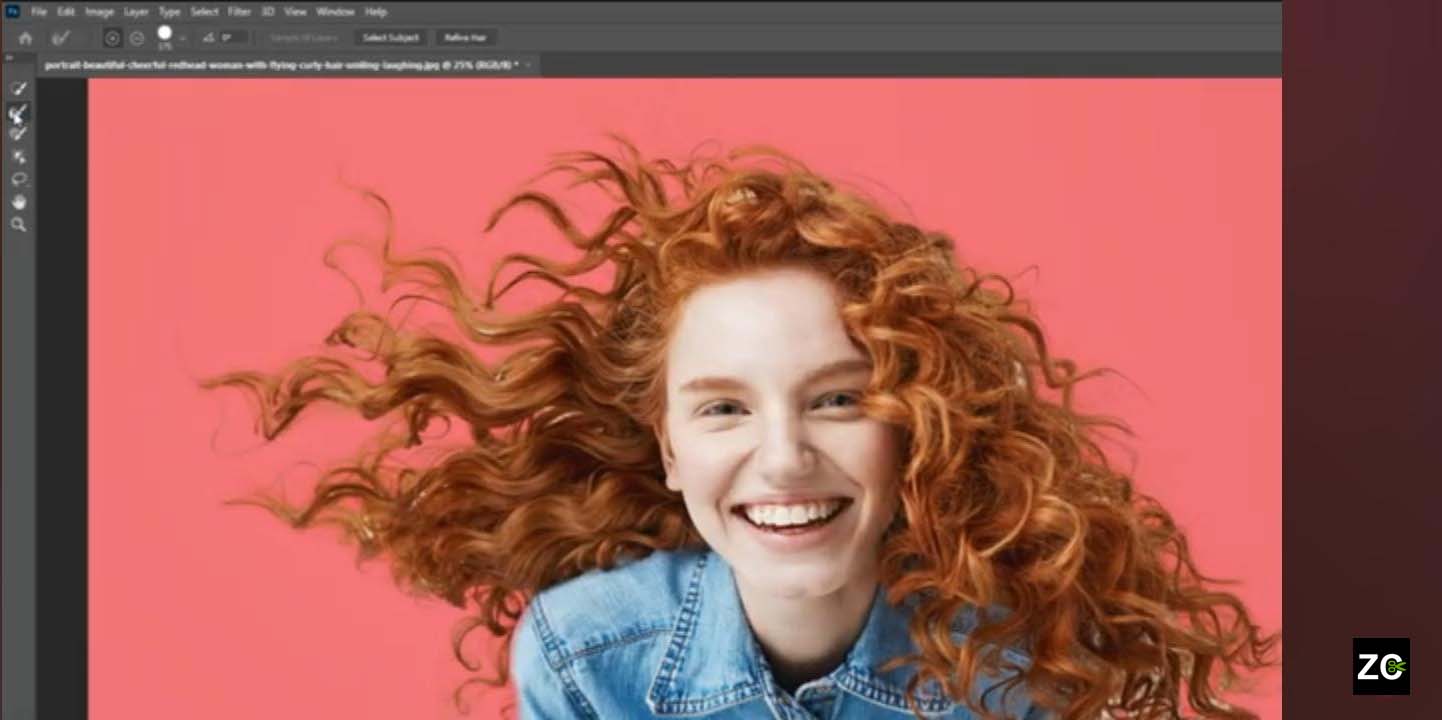Select the Refine Edge Brush tool

[18, 112]
